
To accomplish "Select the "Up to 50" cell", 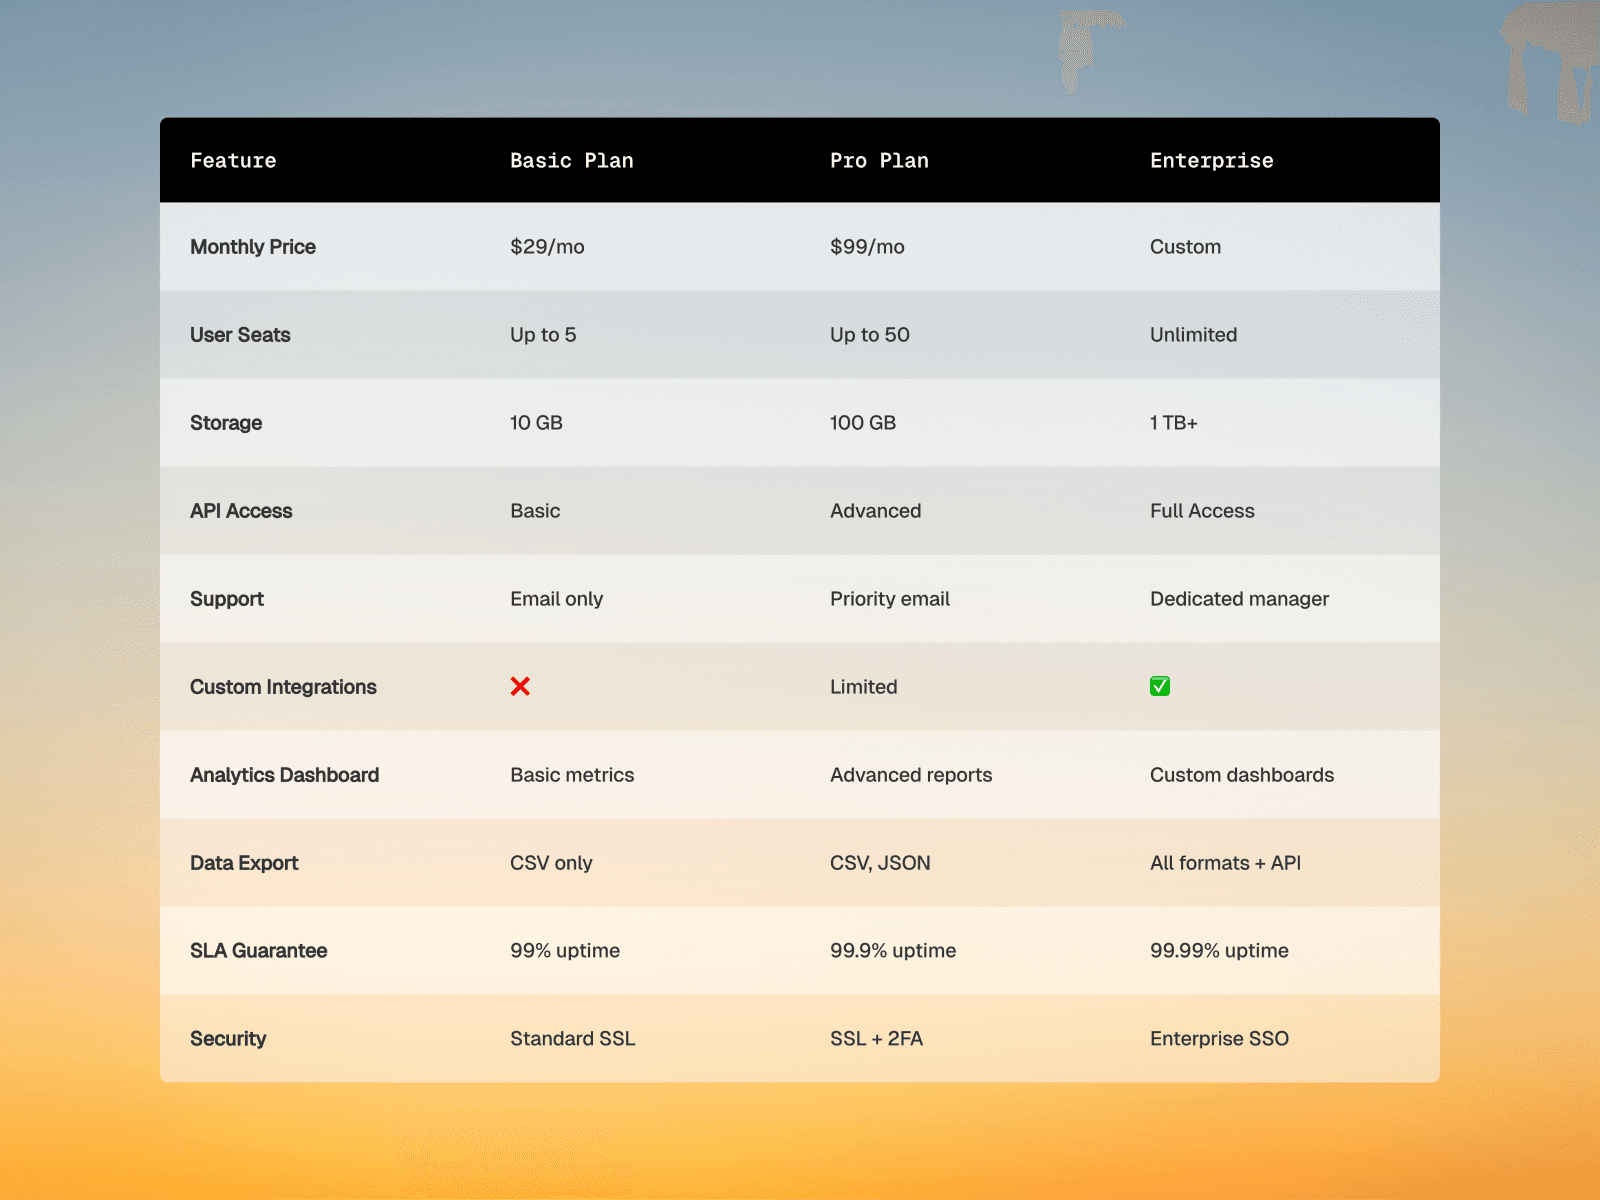I will tap(870, 335).
